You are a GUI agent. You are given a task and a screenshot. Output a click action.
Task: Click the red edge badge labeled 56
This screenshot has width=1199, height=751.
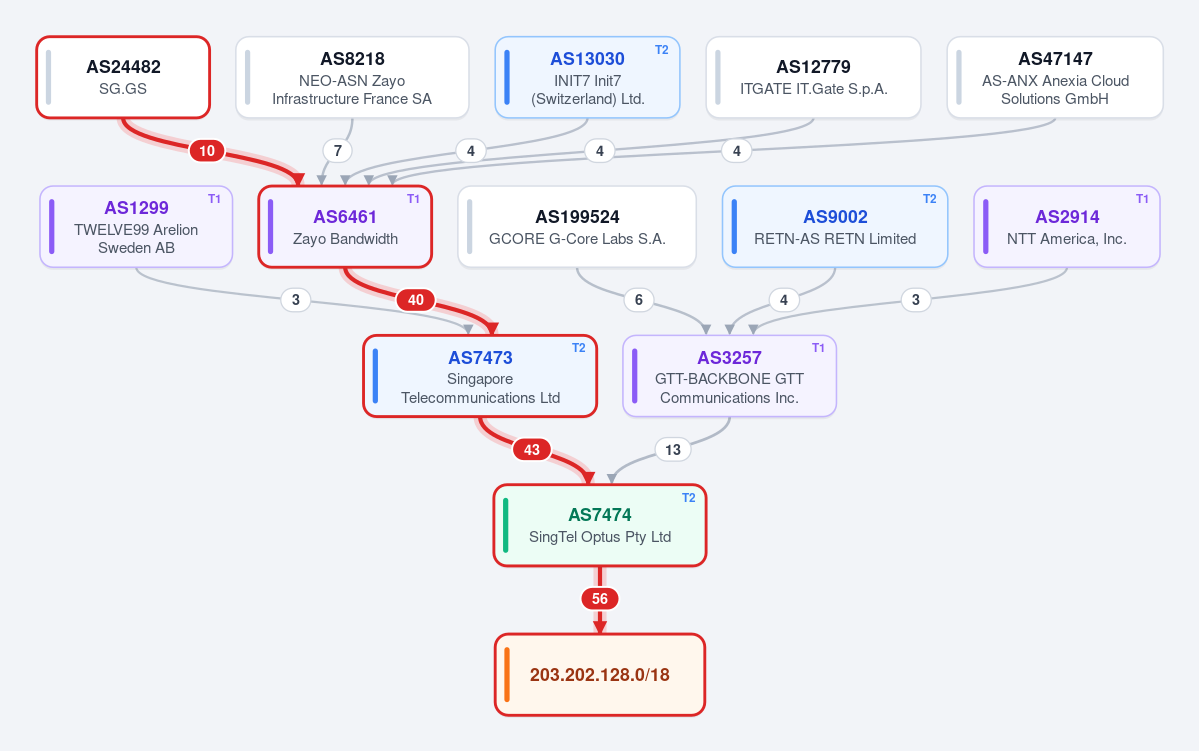600,599
